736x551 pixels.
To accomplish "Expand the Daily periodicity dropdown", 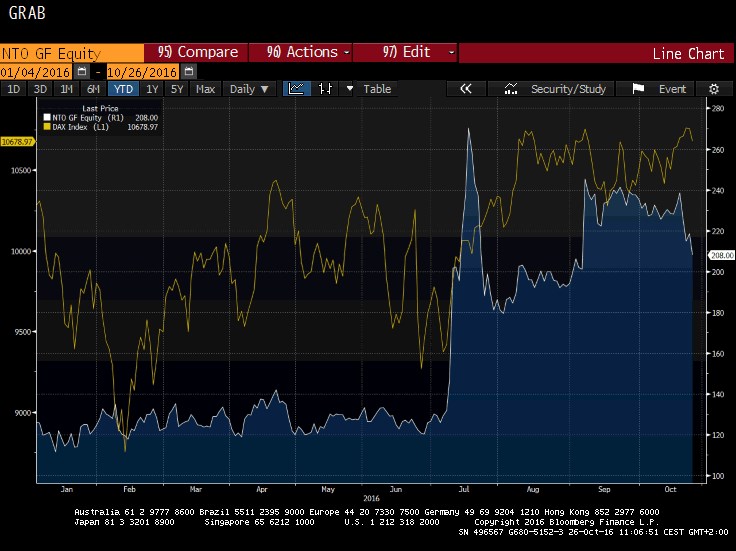I will coord(249,89).
